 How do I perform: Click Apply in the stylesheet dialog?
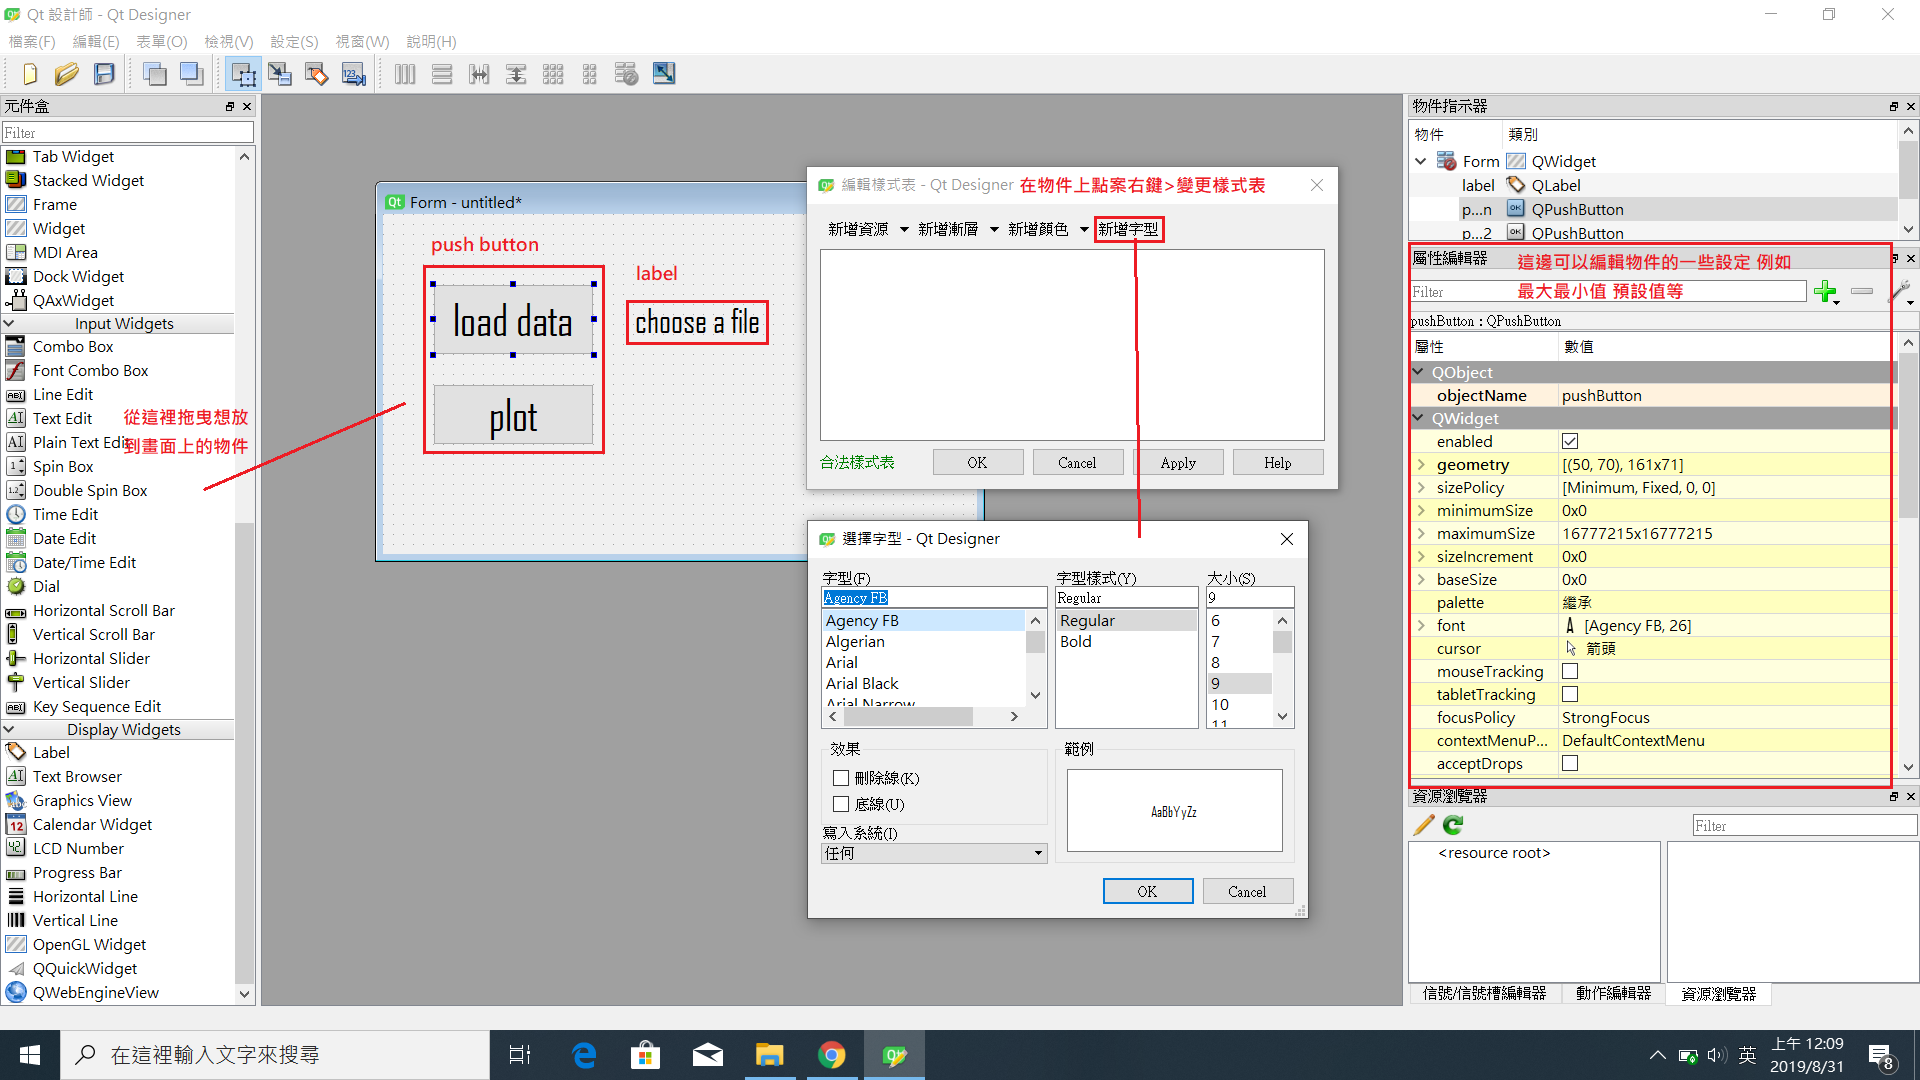[1178, 463]
